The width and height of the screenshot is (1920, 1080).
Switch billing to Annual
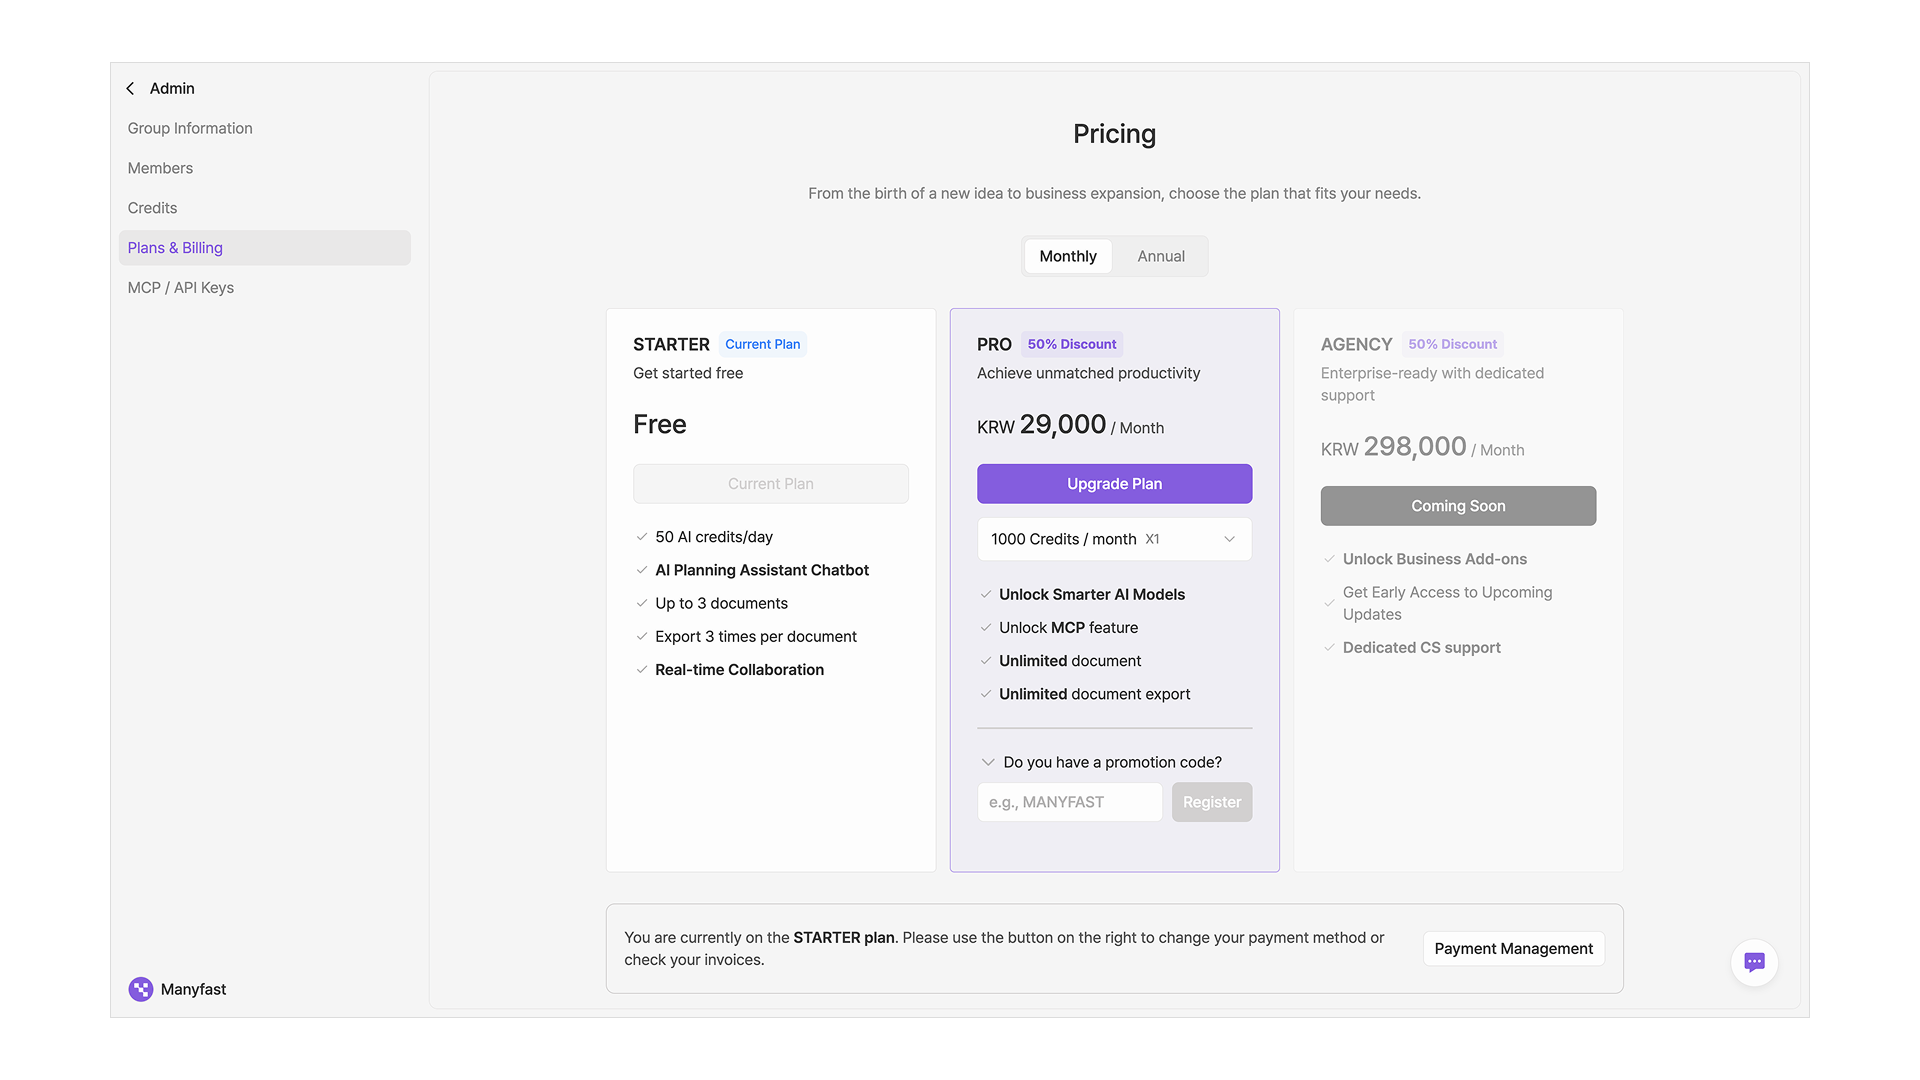point(1160,256)
